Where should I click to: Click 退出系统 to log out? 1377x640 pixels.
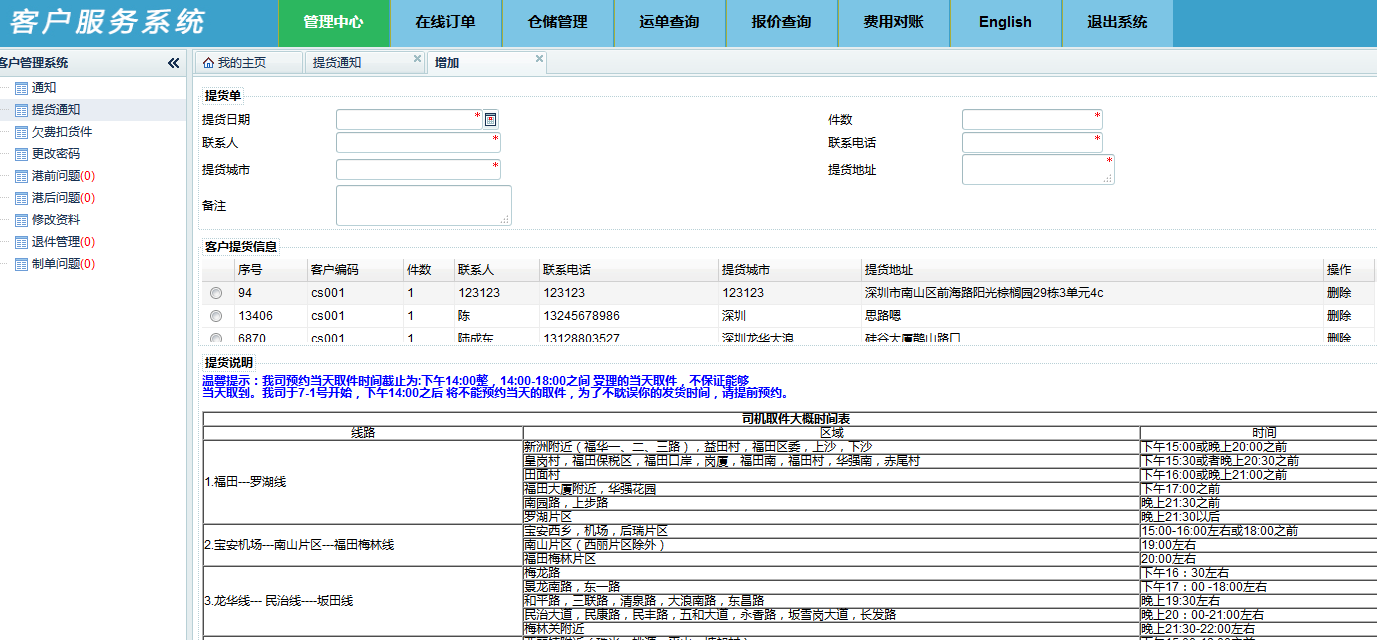pos(1117,22)
